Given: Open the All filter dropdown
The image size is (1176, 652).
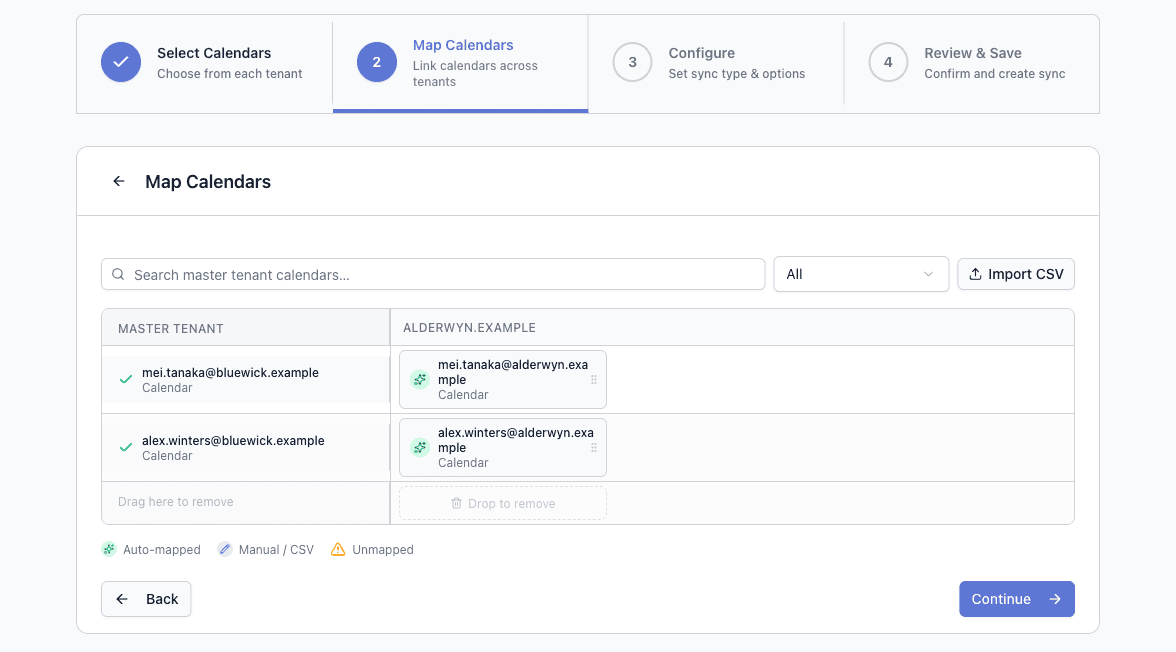Looking at the screenshot, I should [861, 275].
